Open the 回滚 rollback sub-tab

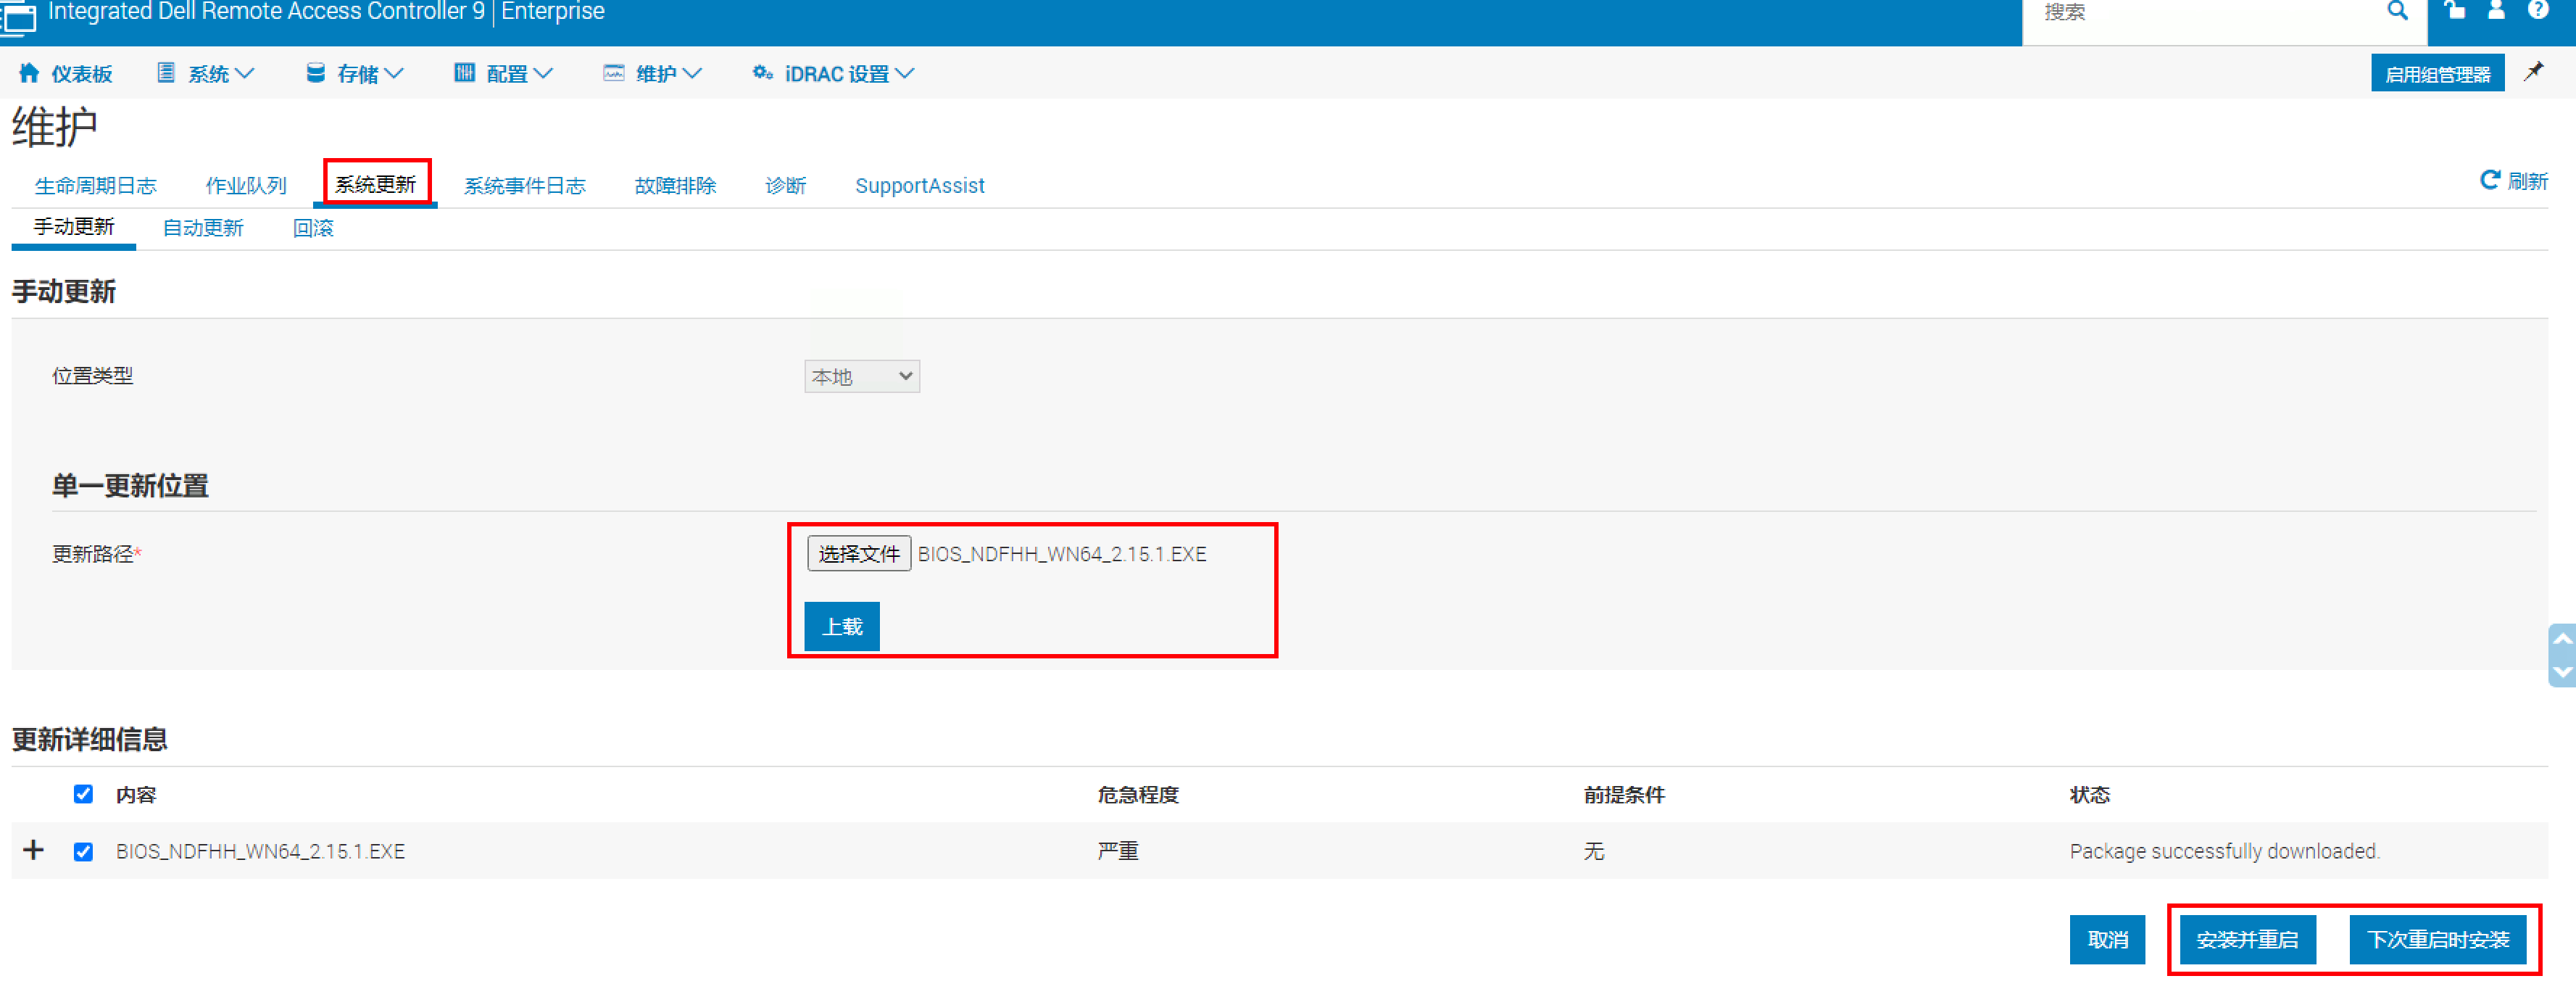coord(313,228)
